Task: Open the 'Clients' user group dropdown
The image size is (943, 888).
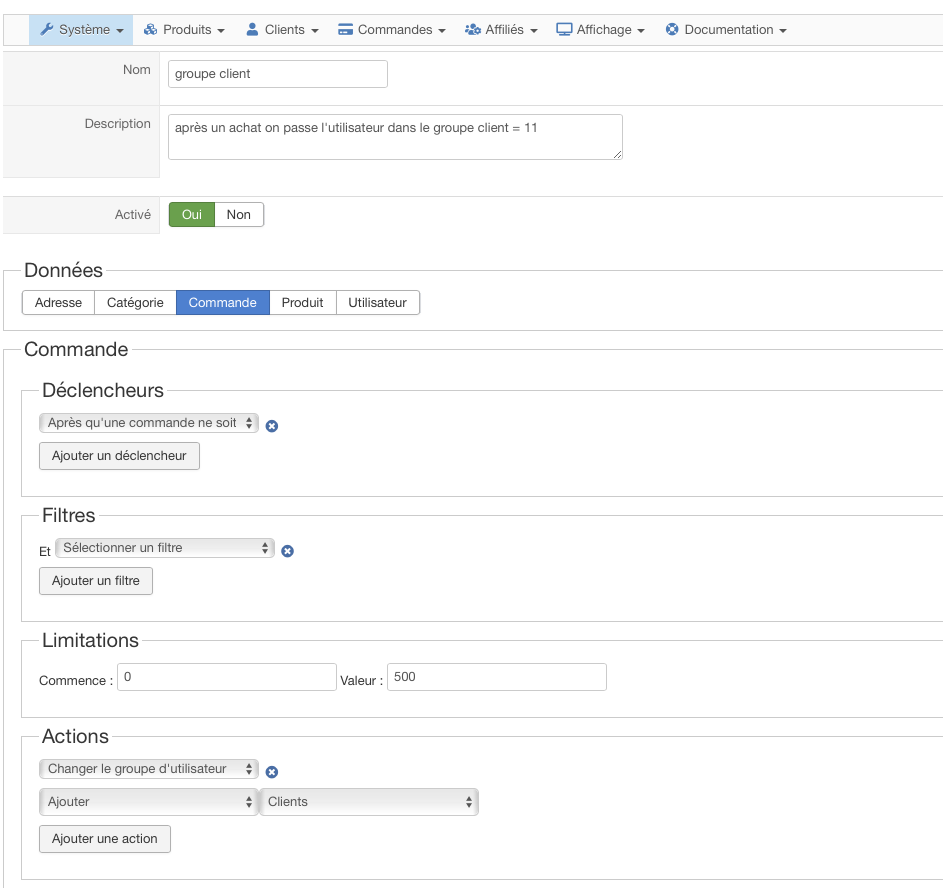Action: tap(369, 802)
